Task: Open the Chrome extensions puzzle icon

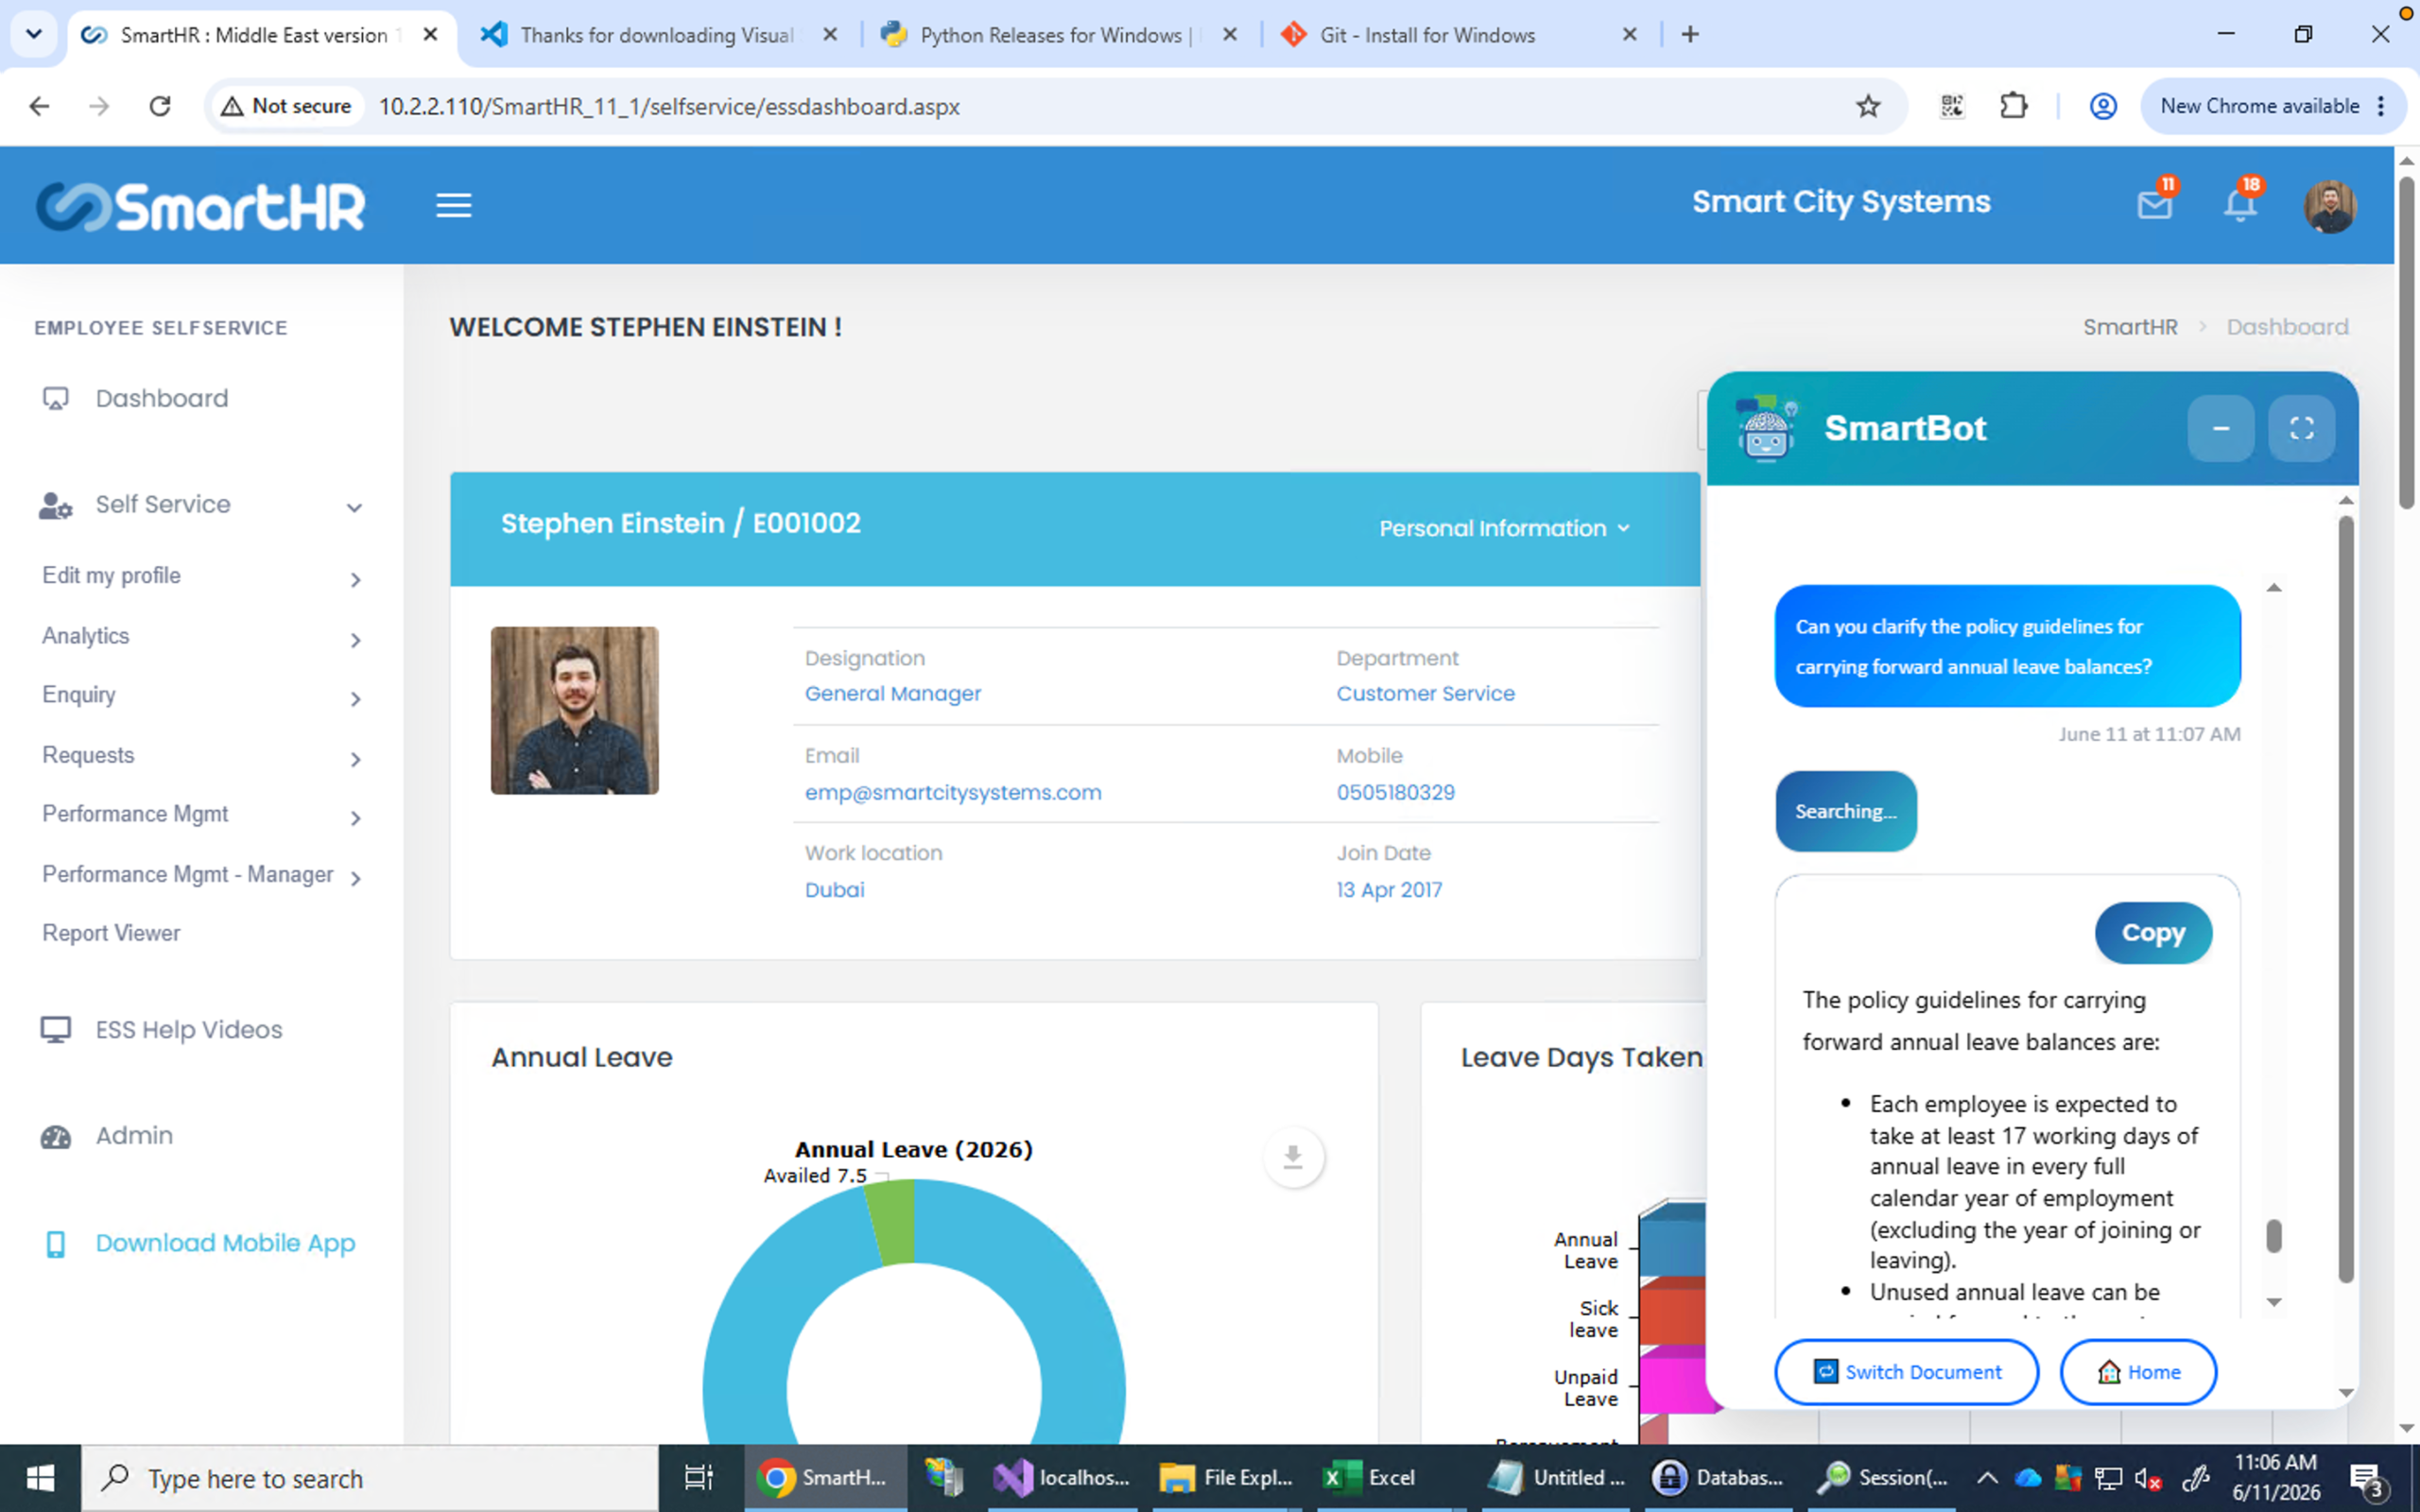Action: 2013,106
